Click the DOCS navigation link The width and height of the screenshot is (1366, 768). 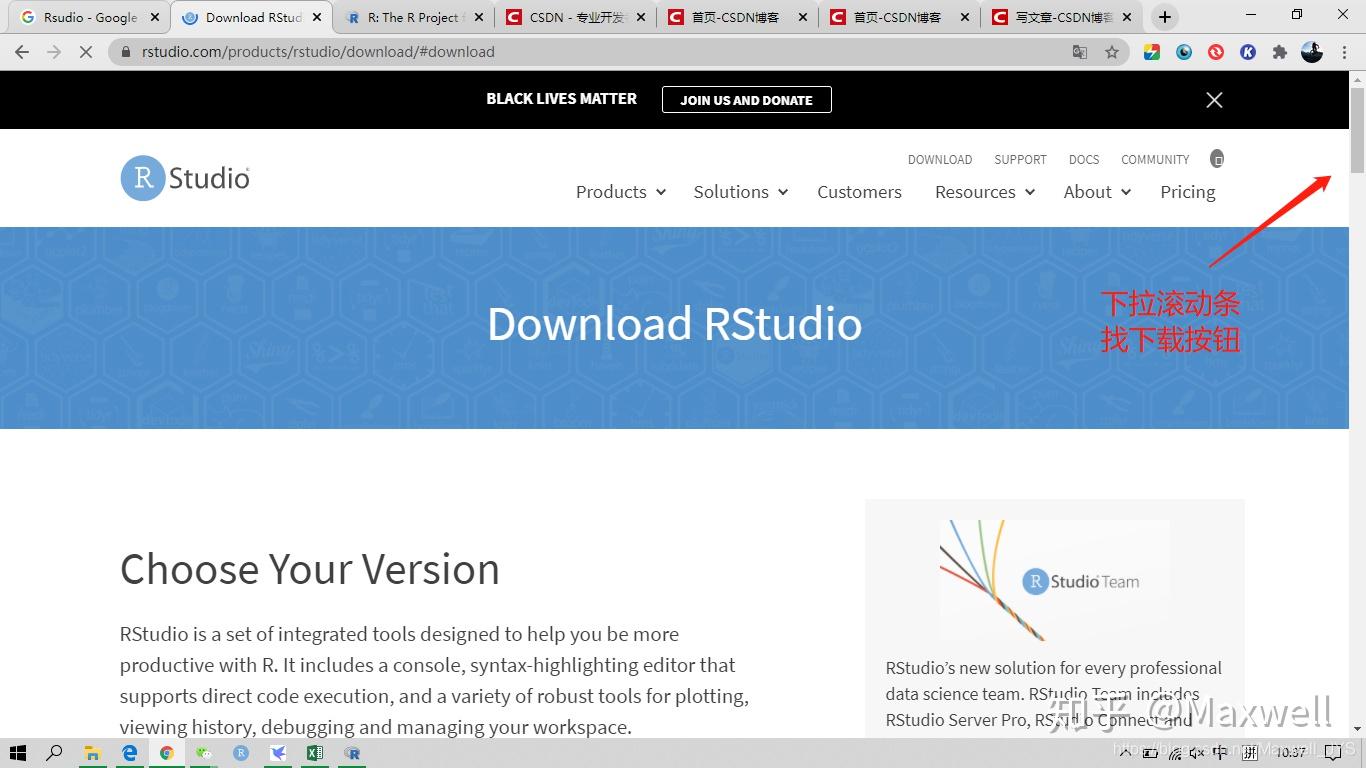1084,159
